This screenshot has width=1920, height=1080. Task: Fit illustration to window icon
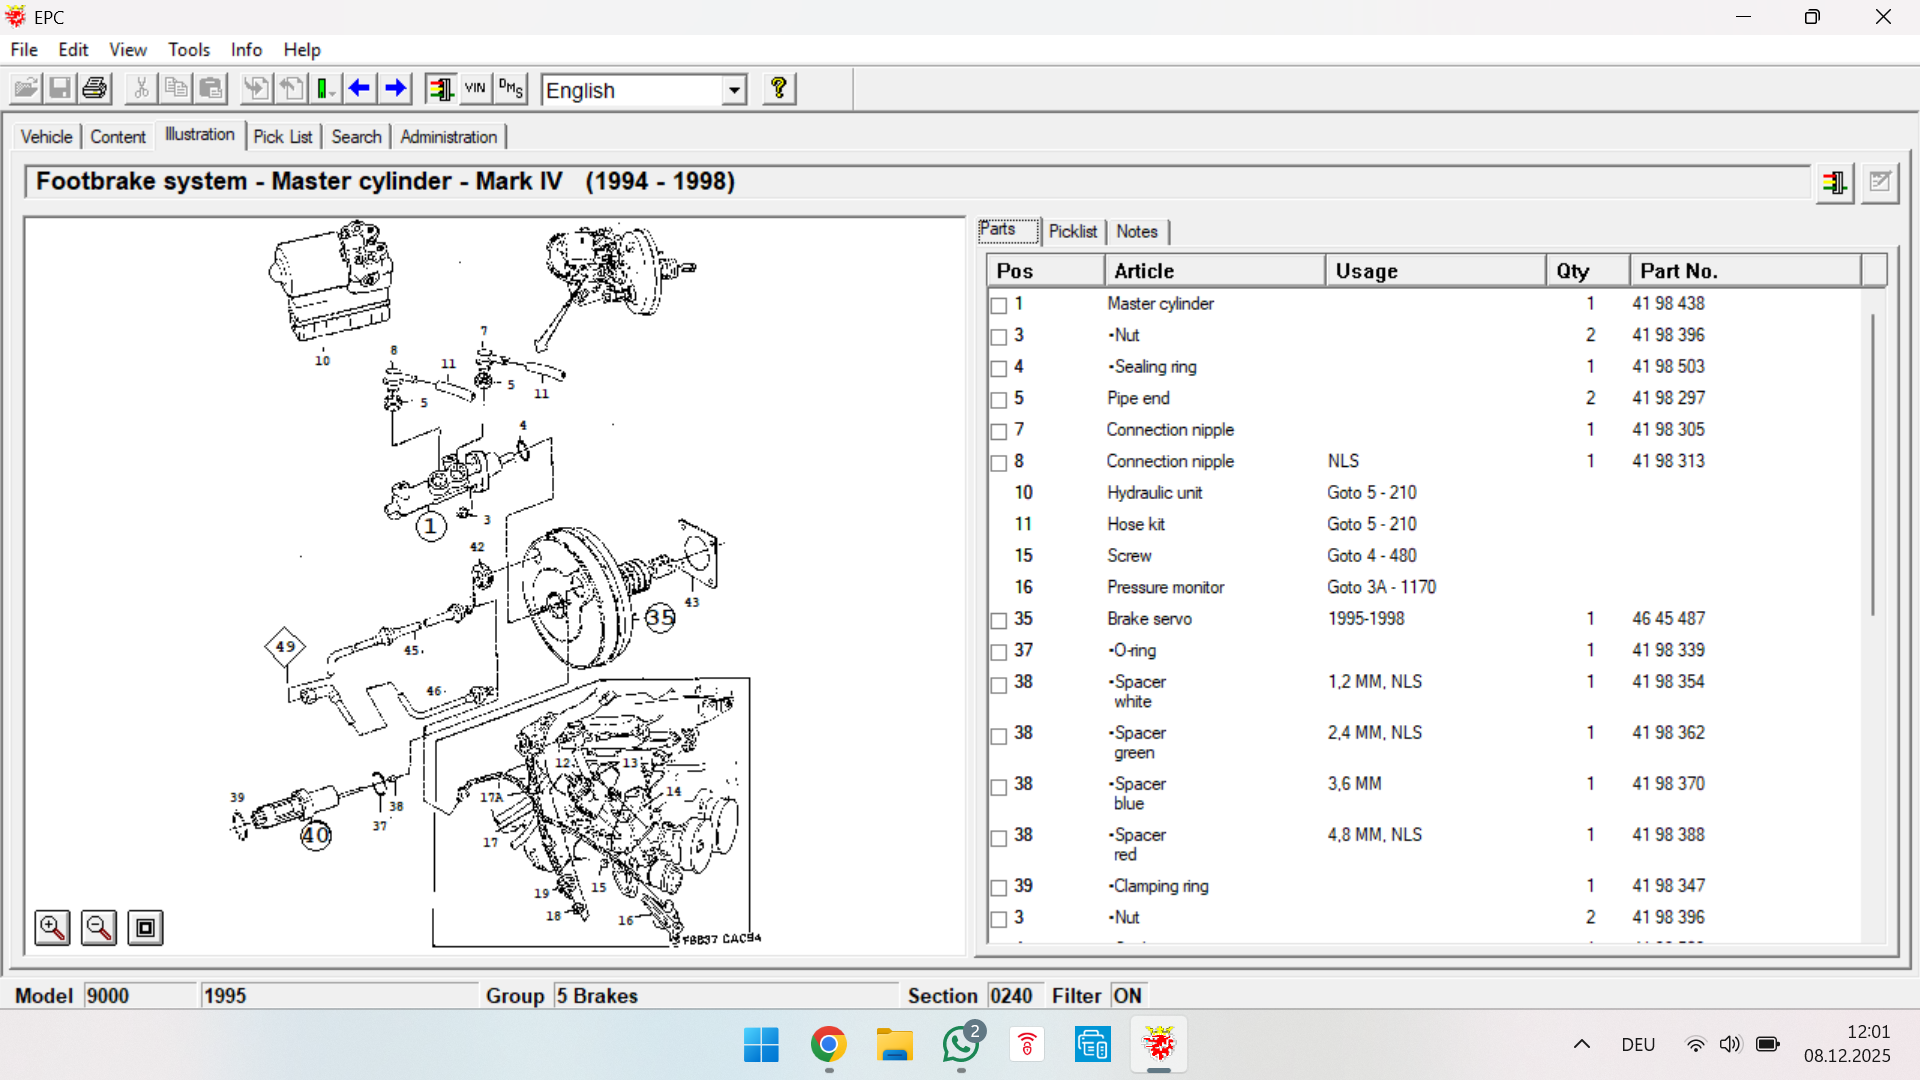tap(146, 928)
